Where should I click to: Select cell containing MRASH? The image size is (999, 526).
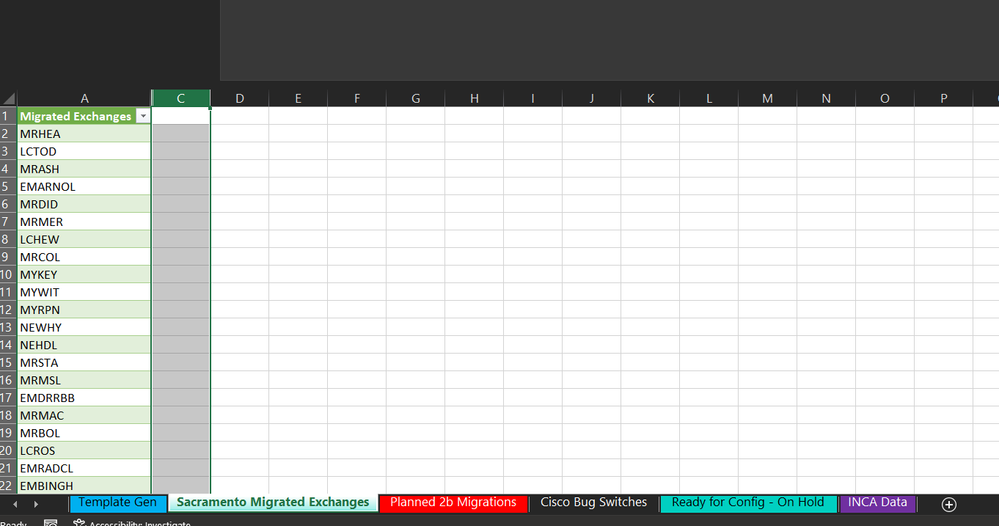click(84, 169)
